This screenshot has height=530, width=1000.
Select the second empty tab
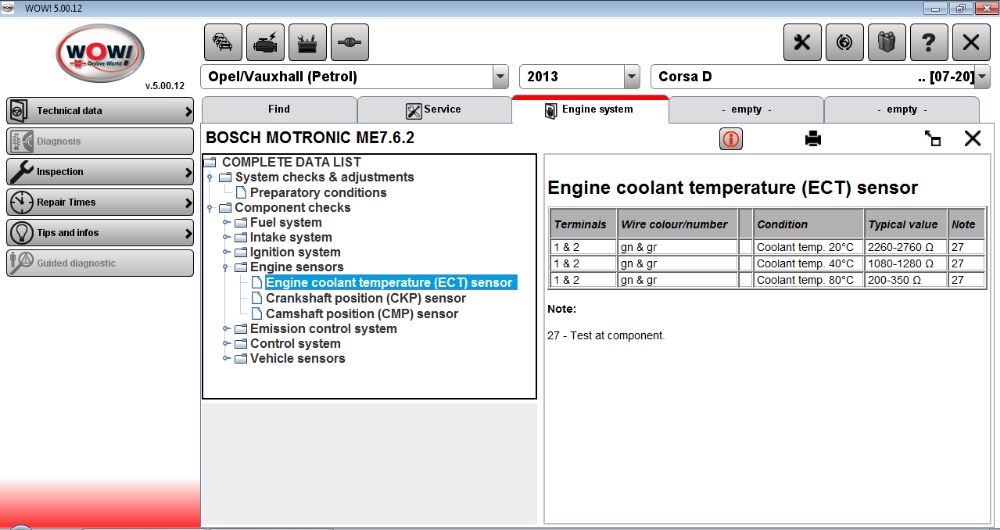(902, 110)
